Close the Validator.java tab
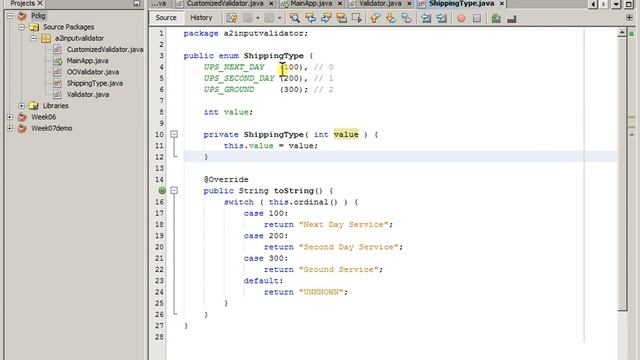The width and height of the screenshot is (640, 360). (409, 3)
